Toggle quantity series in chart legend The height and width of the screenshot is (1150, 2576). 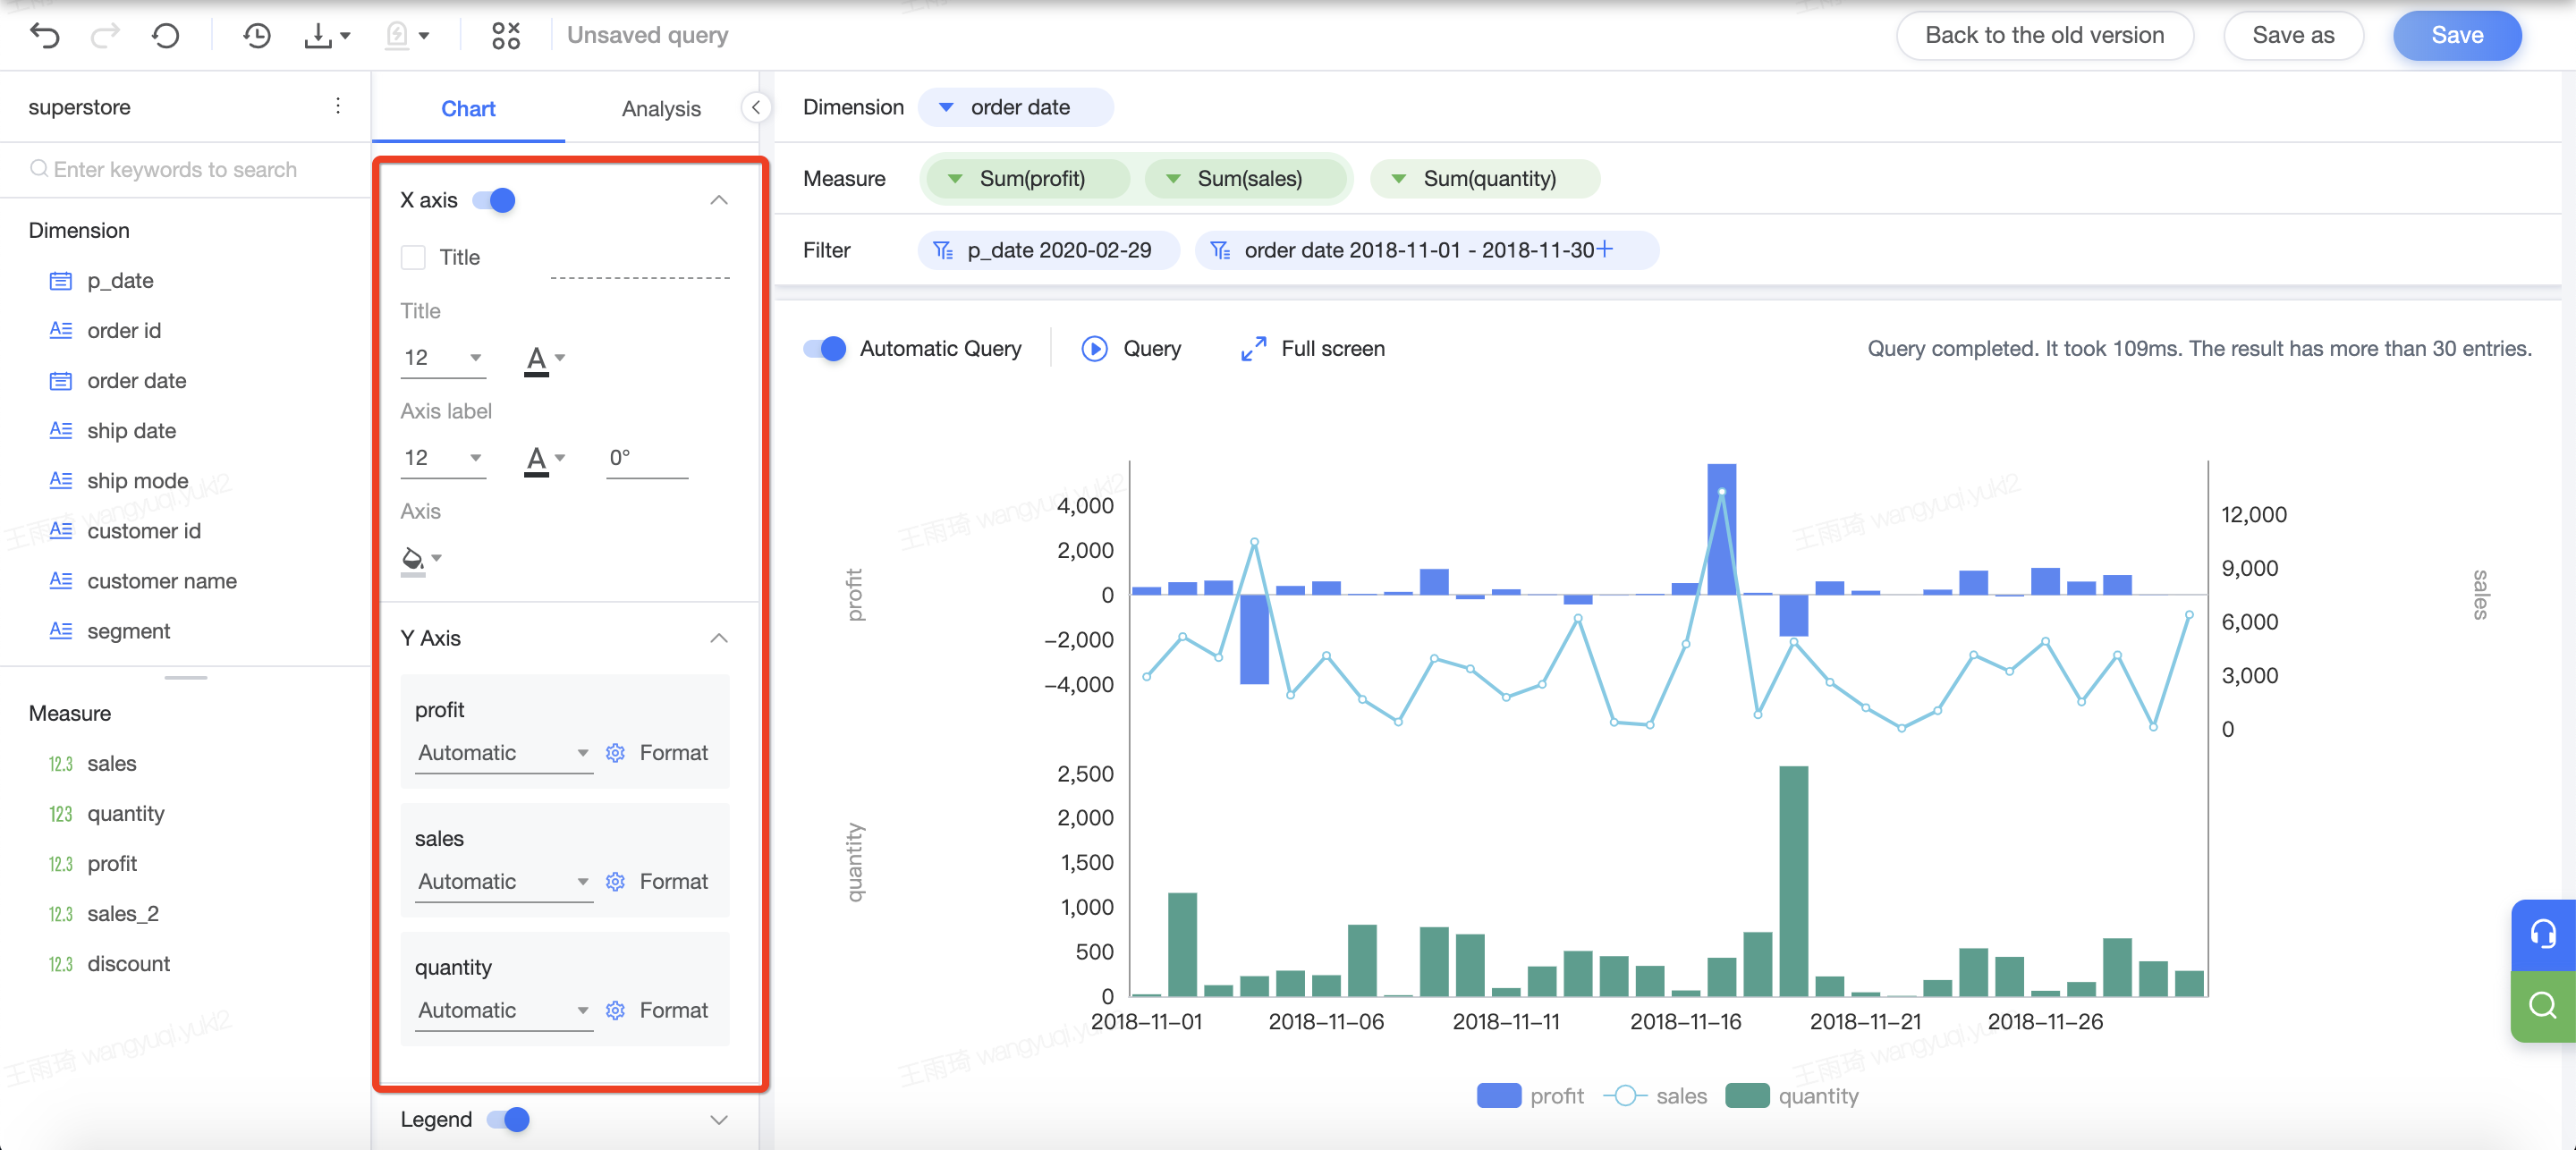tap(1792, 1096)
